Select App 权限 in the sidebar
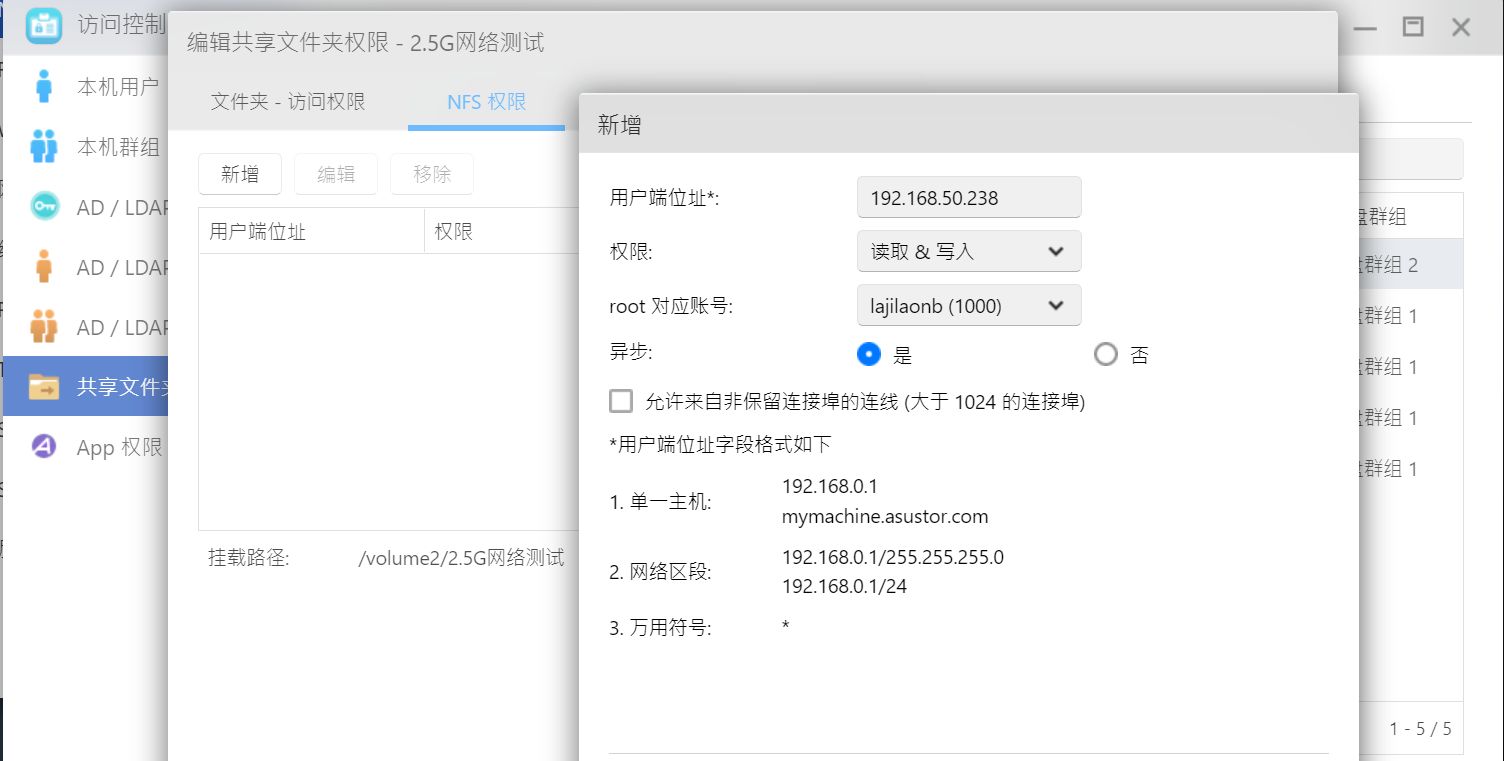 pos(86,447)
